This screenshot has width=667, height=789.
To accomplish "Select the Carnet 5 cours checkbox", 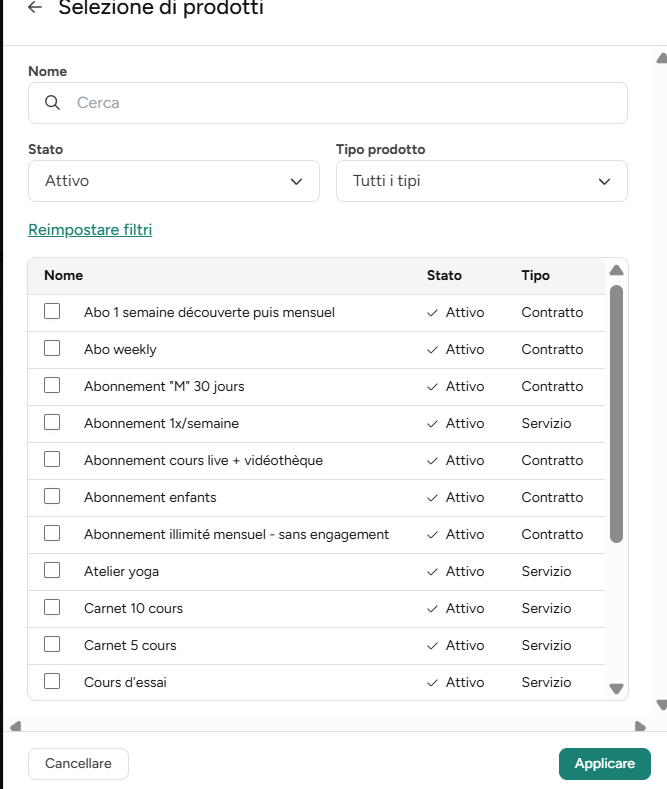I will point(52,644).
